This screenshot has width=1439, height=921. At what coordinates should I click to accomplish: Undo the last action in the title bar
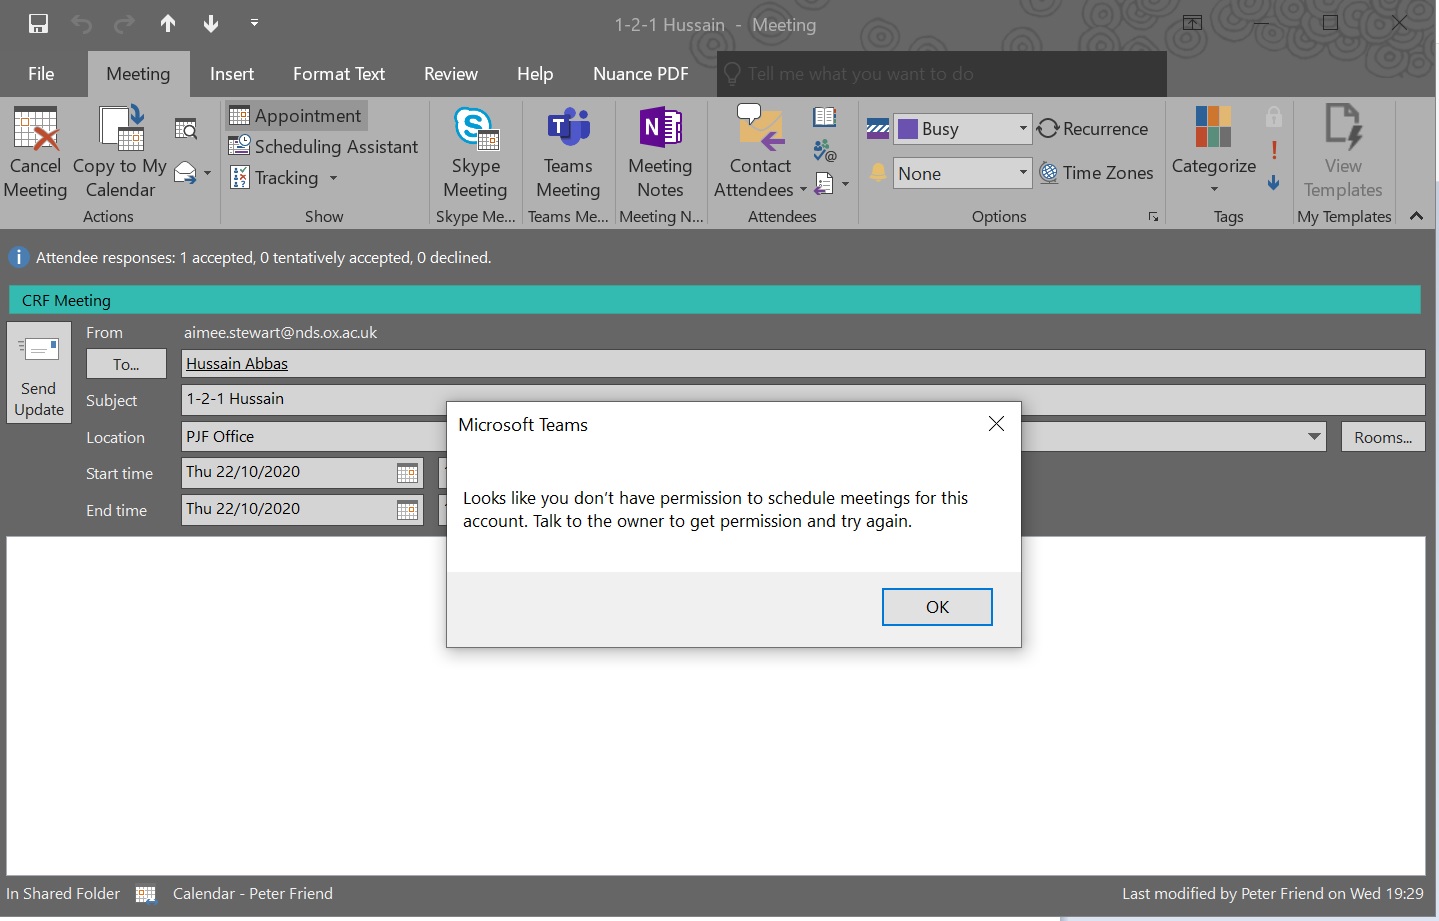(82, 23)
